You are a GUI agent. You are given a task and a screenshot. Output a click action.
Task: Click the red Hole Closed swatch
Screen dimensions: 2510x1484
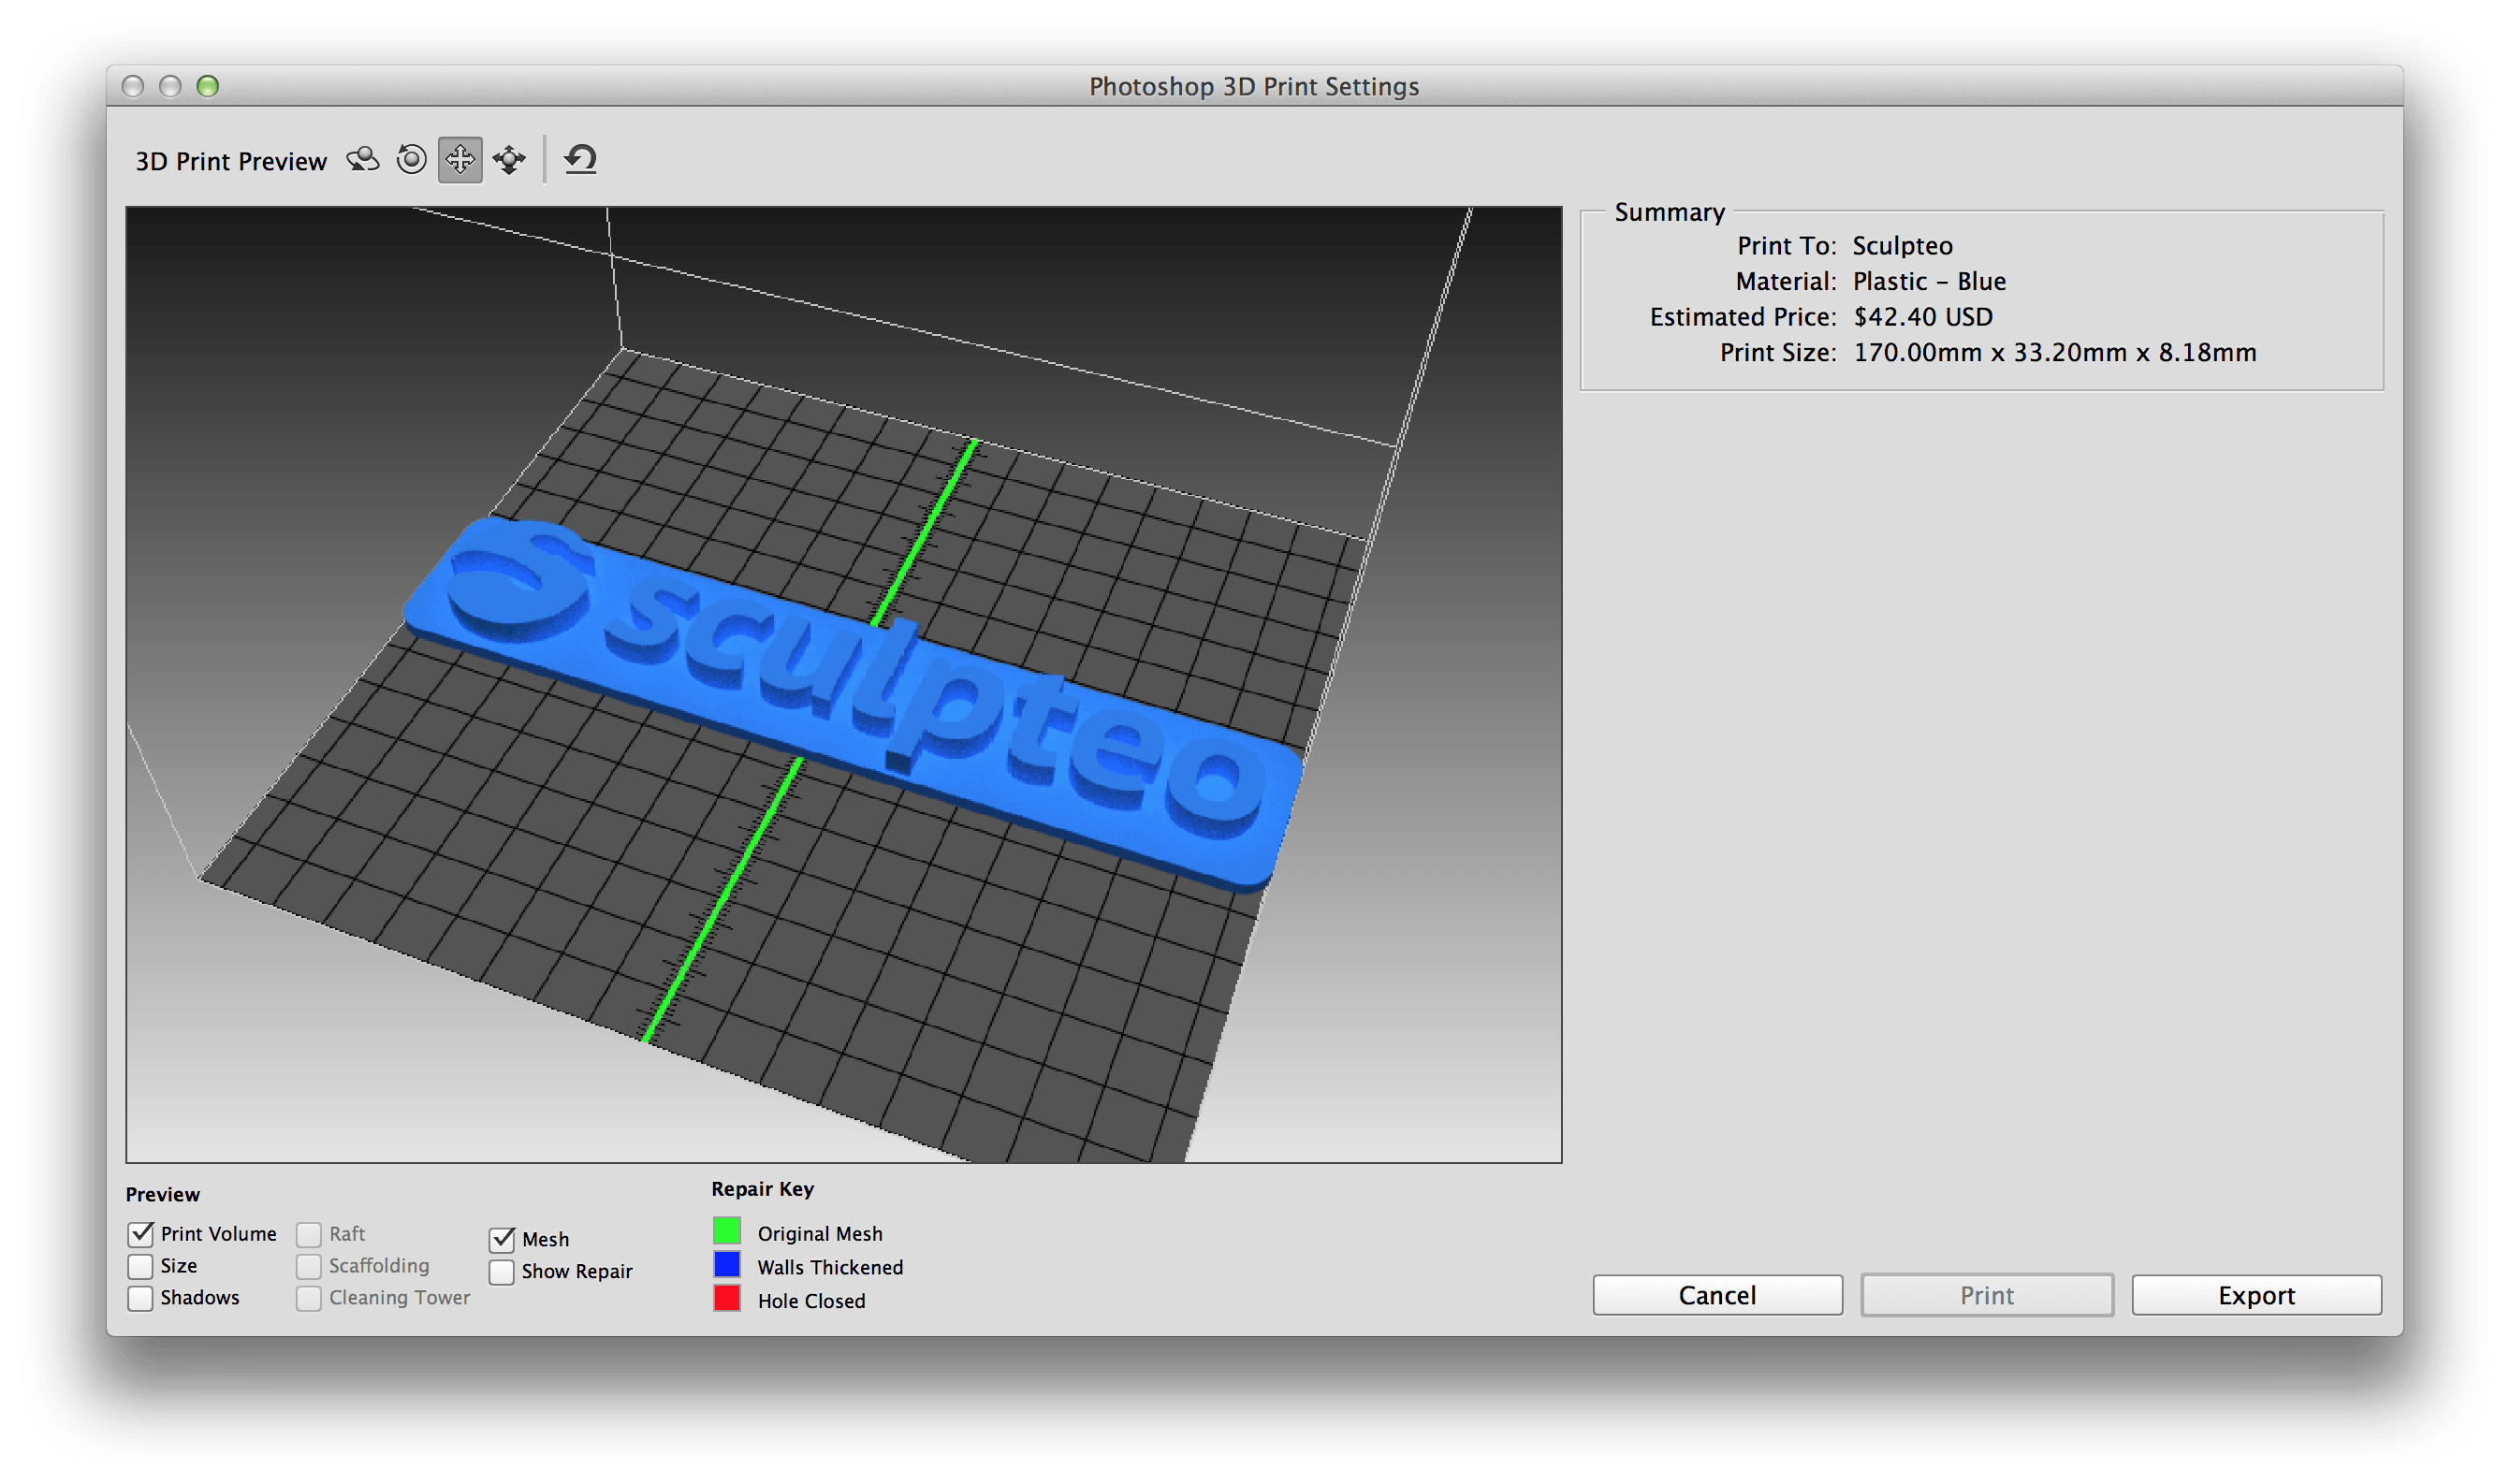click(727, 1298)
